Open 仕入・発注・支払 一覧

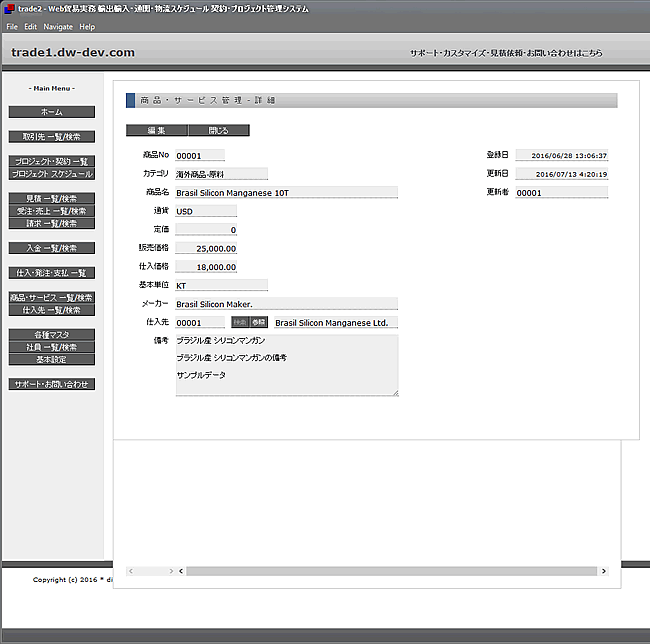[52, 273]
